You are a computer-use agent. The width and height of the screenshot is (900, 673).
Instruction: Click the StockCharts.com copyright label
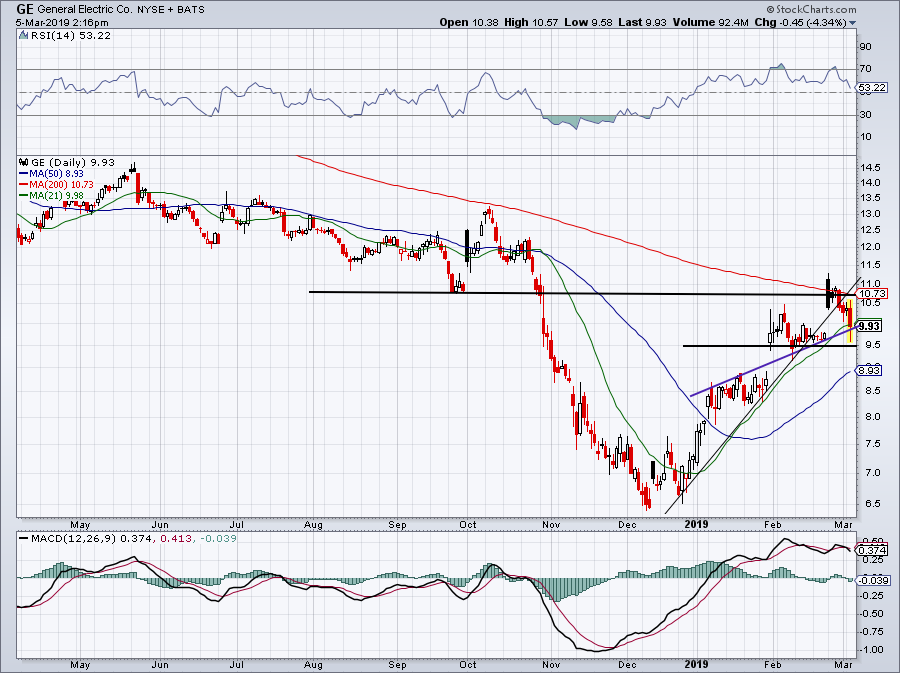tap(810, 9)
